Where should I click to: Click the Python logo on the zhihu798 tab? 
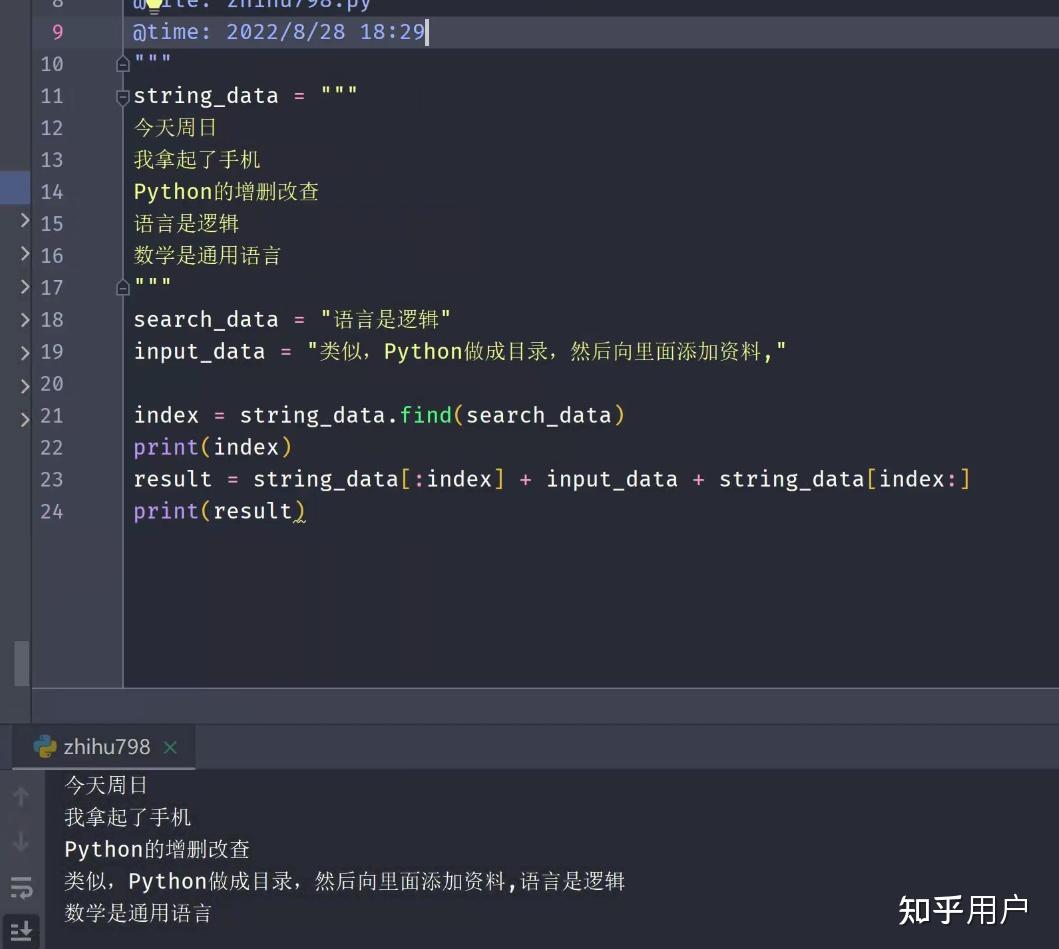[44, 746]
